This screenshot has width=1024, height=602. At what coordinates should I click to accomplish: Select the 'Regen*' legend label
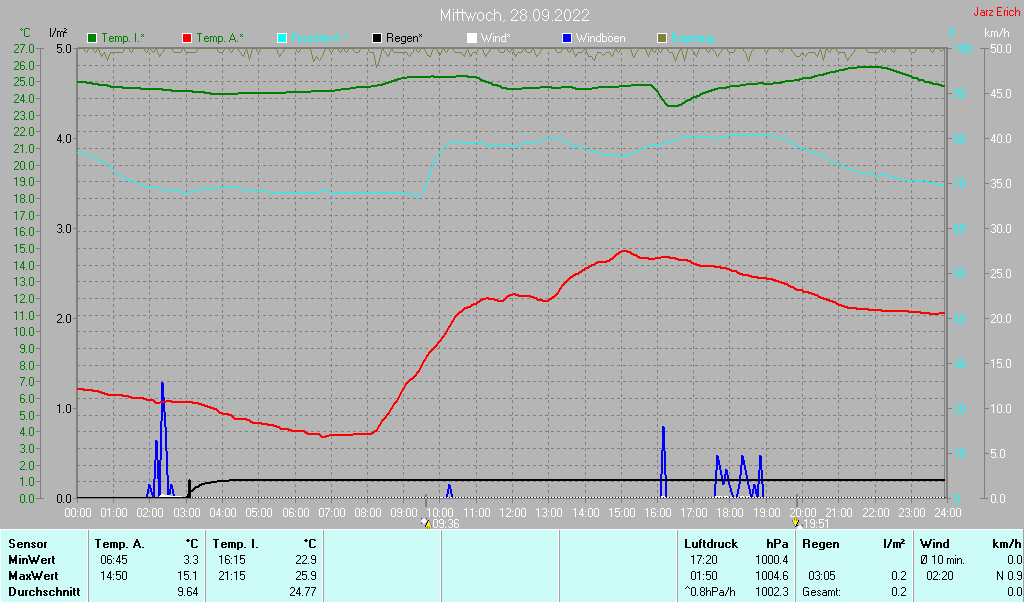point(404,39)
